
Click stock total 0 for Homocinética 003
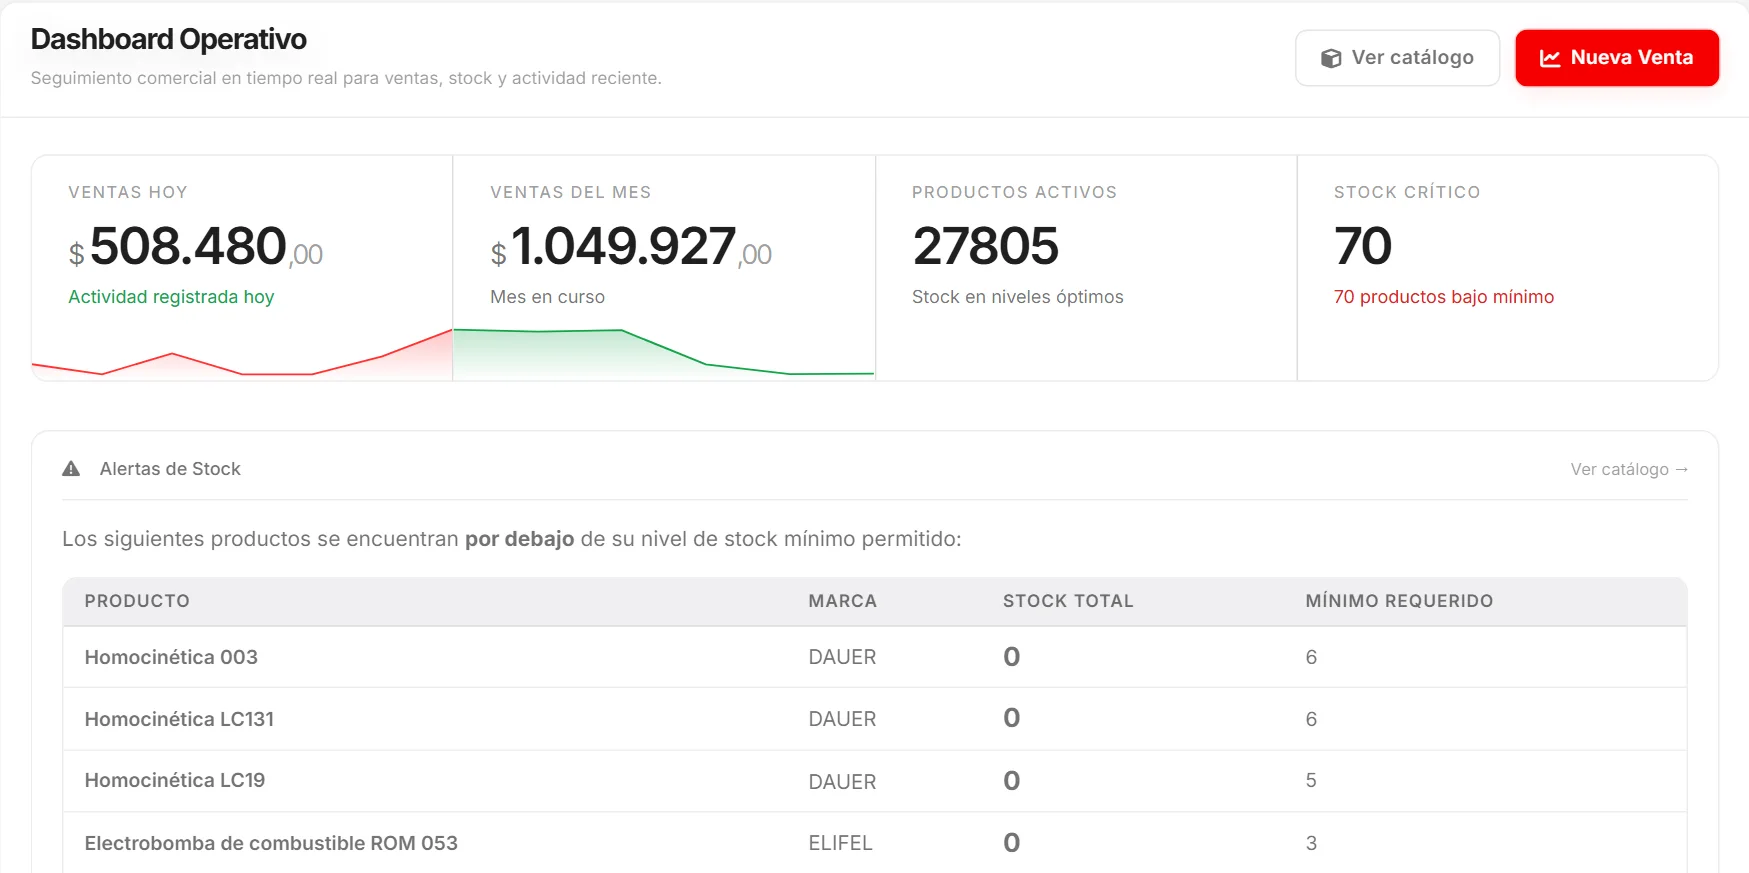pos(1012,657)
